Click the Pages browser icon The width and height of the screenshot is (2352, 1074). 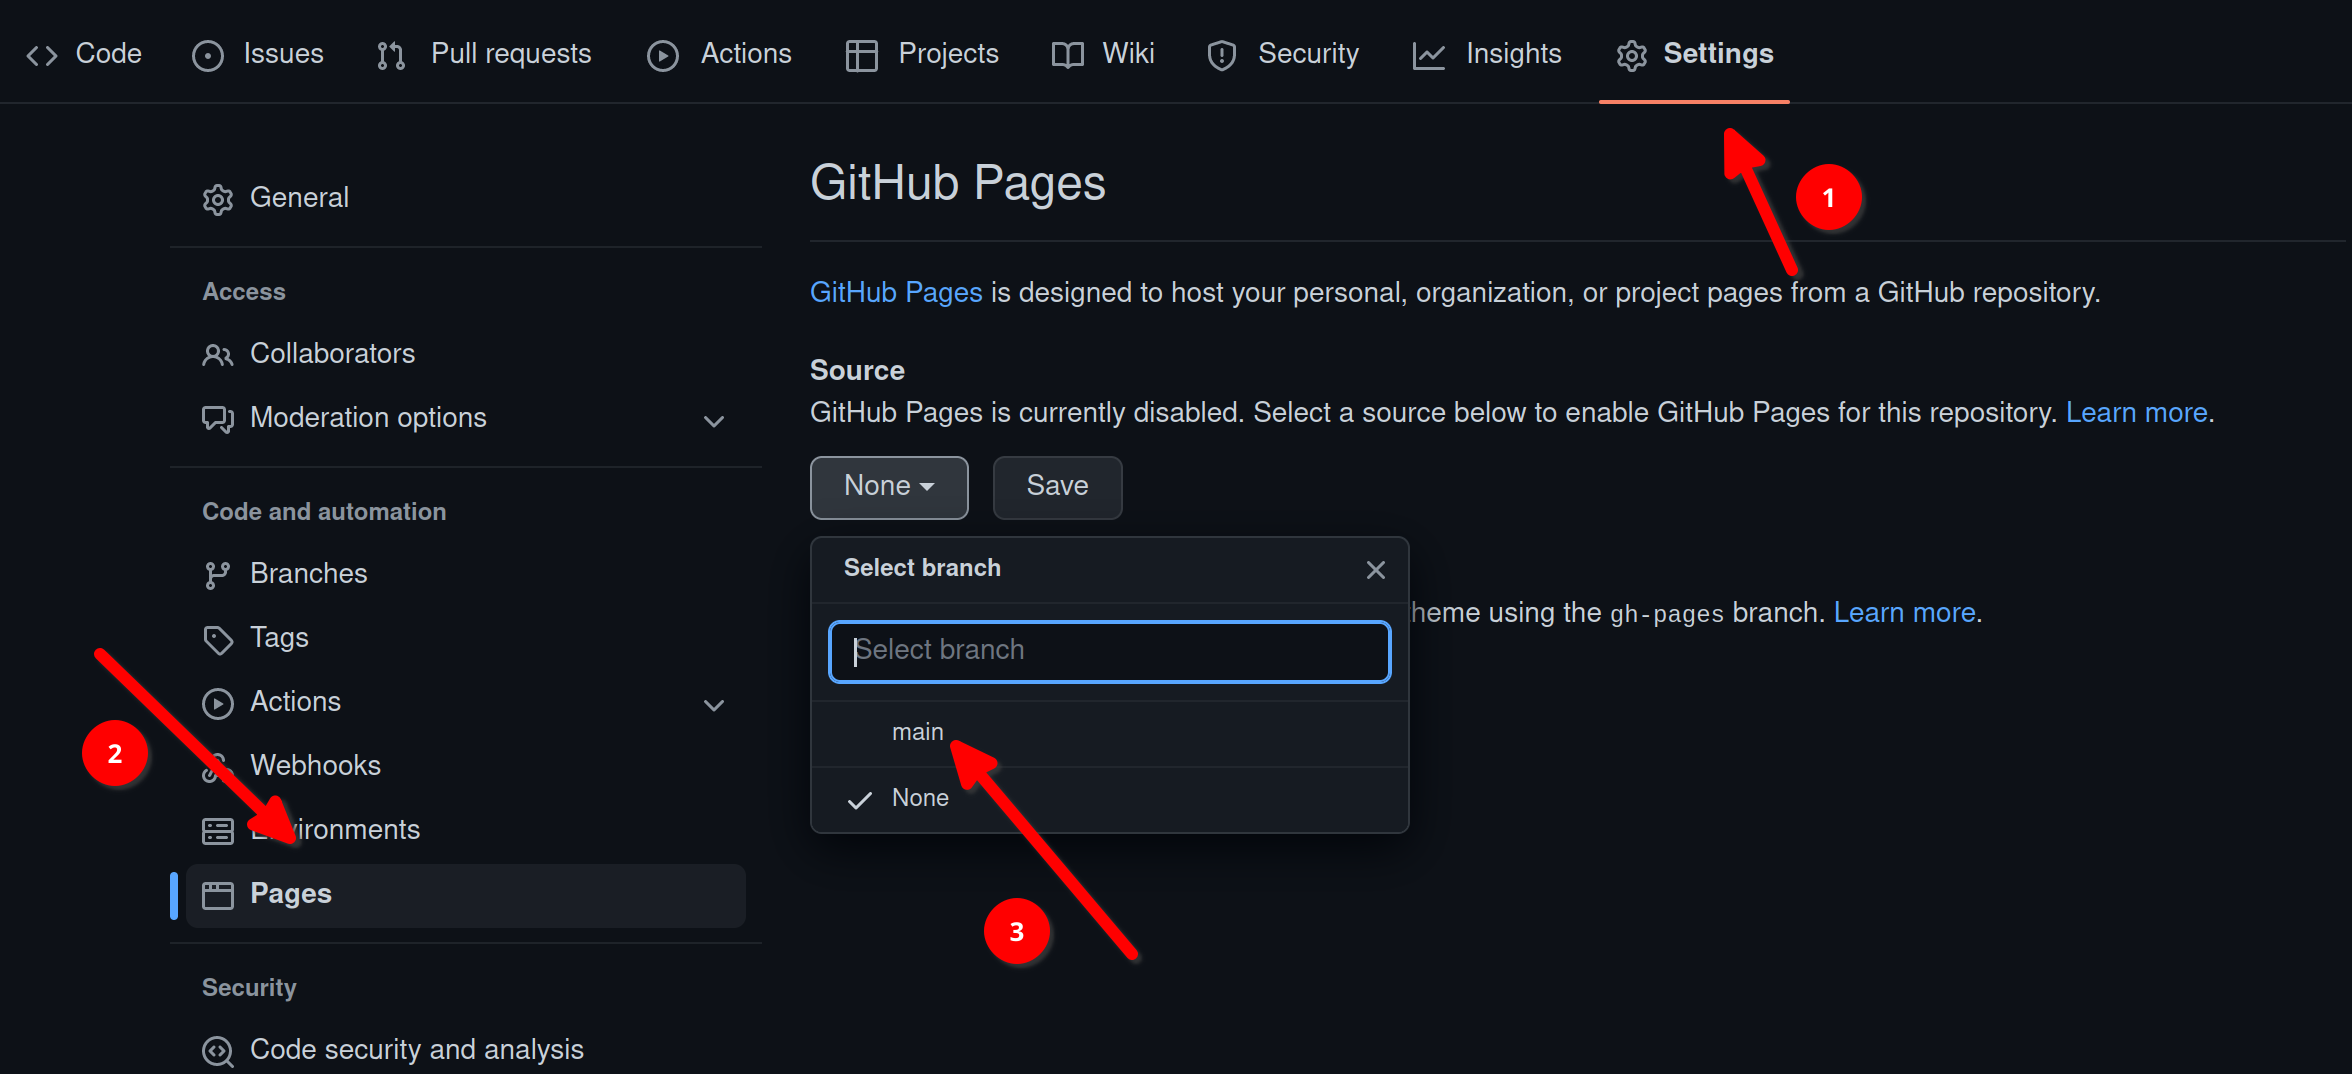(x=218, y=895)
